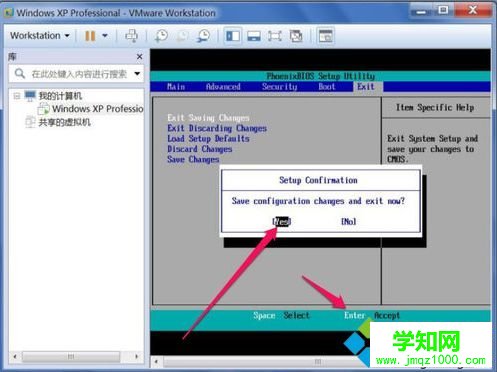Close the VMware Workstation window
Screen dimensions: 497x372
[473, 11]
